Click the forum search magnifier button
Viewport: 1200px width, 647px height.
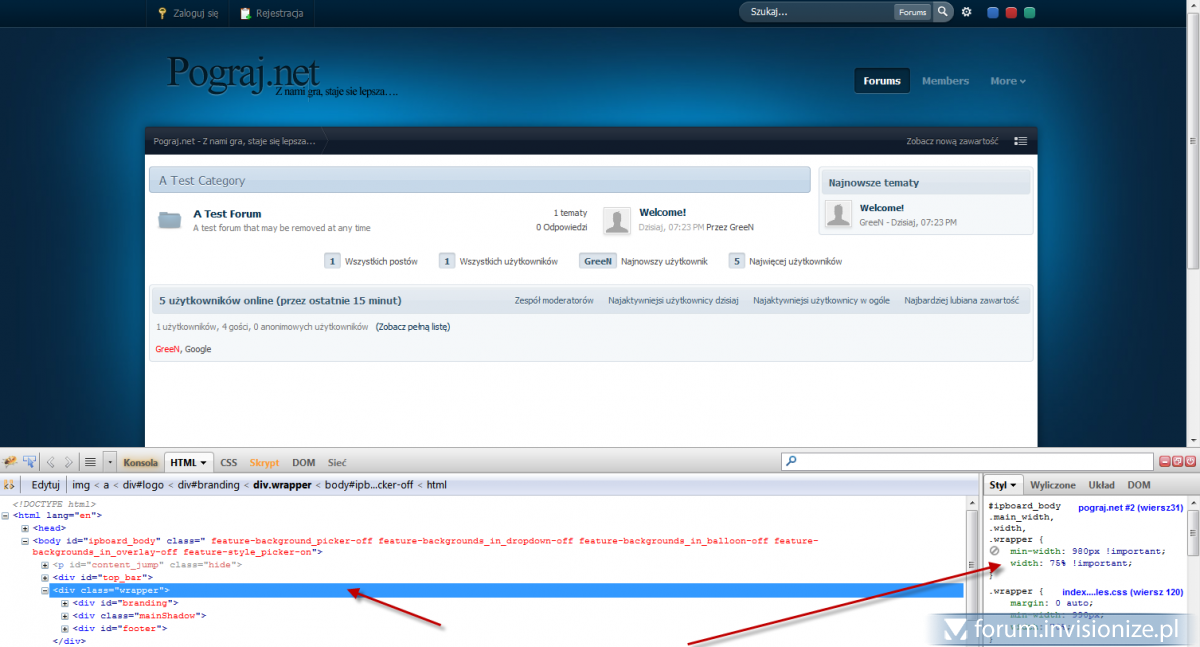pos(943,12)
